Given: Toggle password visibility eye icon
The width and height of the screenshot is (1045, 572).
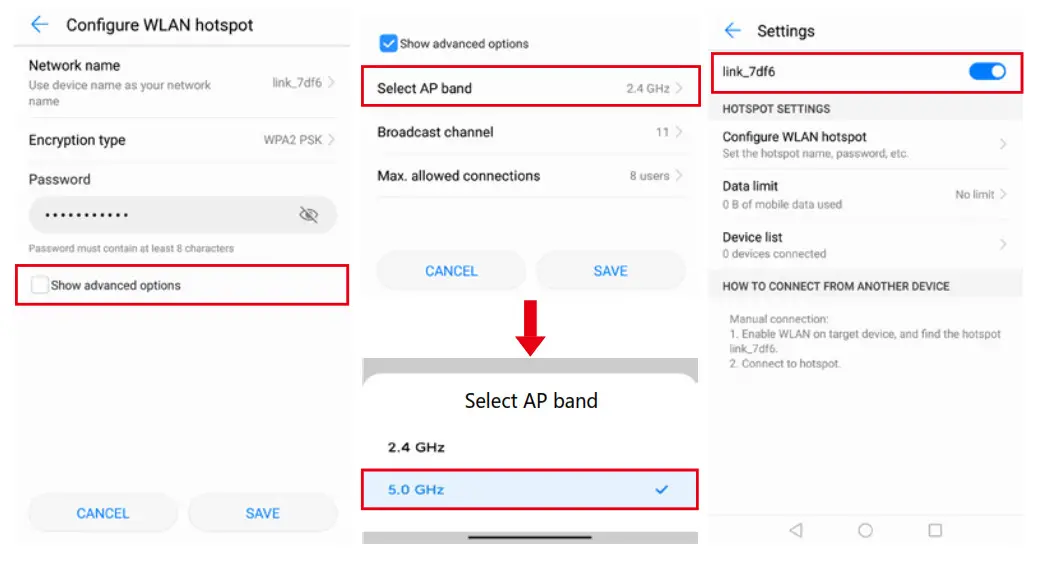Looking at the screenshot, I should [x=308, y=215].
